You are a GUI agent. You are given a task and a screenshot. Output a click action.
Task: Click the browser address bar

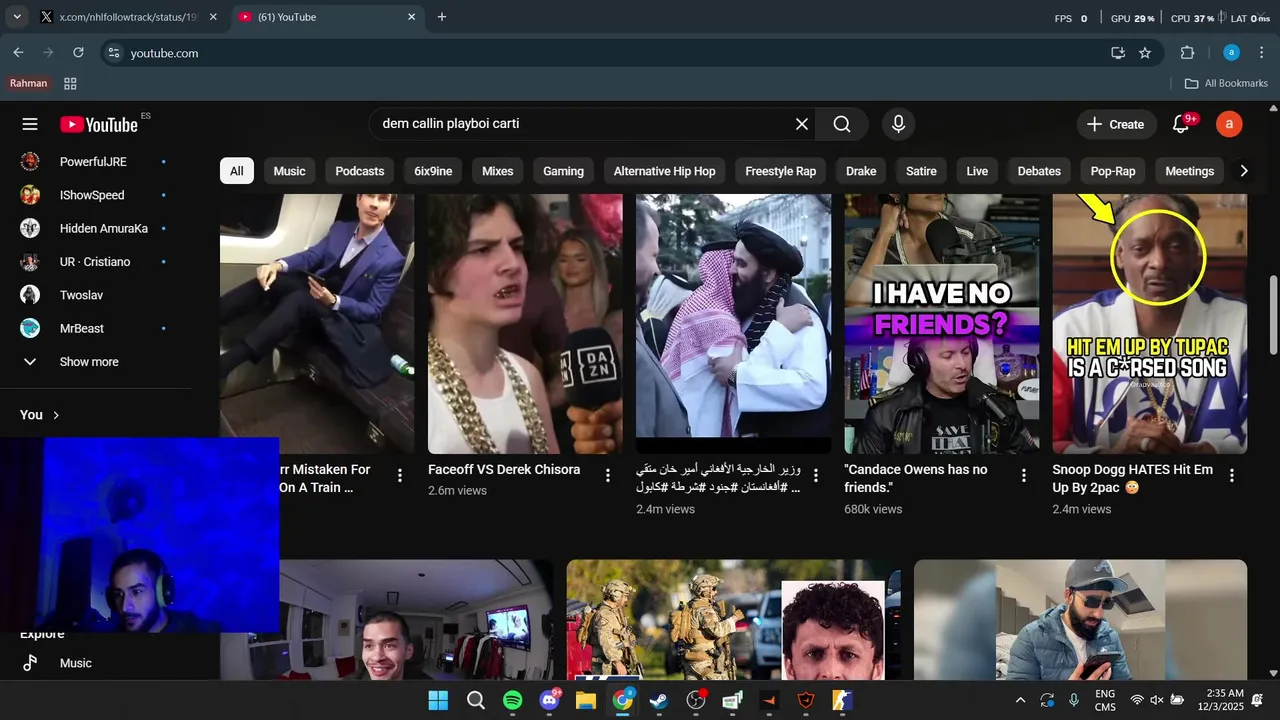[x=600, y=53]
